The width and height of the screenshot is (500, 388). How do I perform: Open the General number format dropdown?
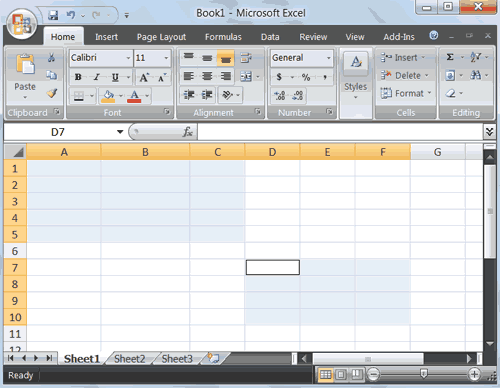[329, 58]
